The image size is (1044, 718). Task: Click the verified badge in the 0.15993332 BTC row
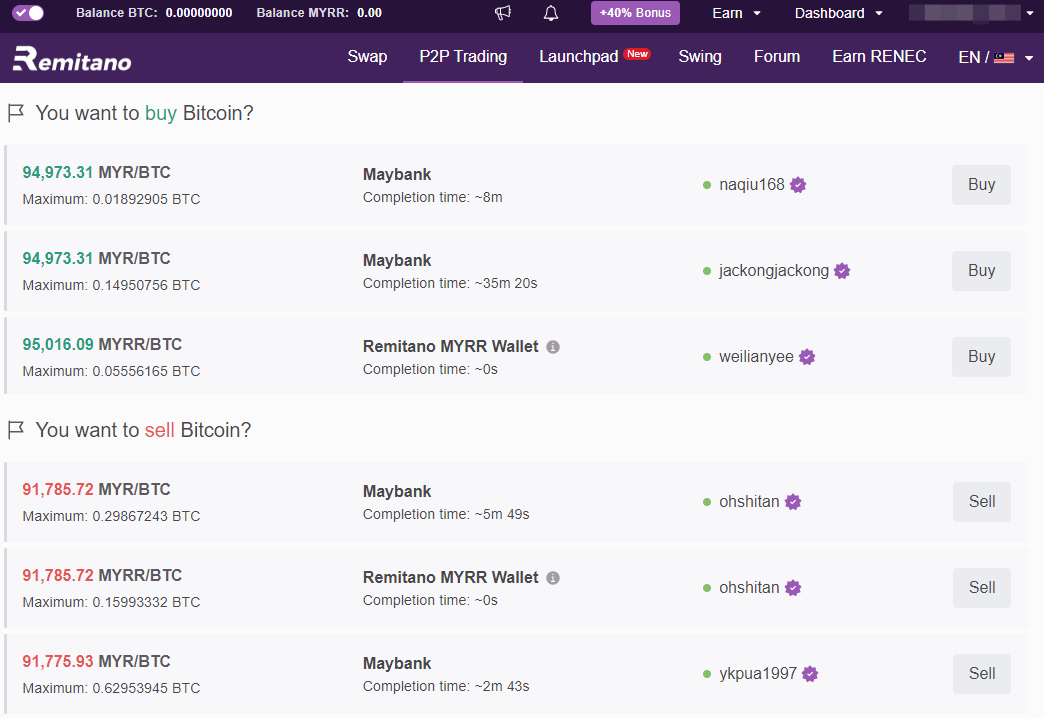pyautogui.click(x=793, y=588)
